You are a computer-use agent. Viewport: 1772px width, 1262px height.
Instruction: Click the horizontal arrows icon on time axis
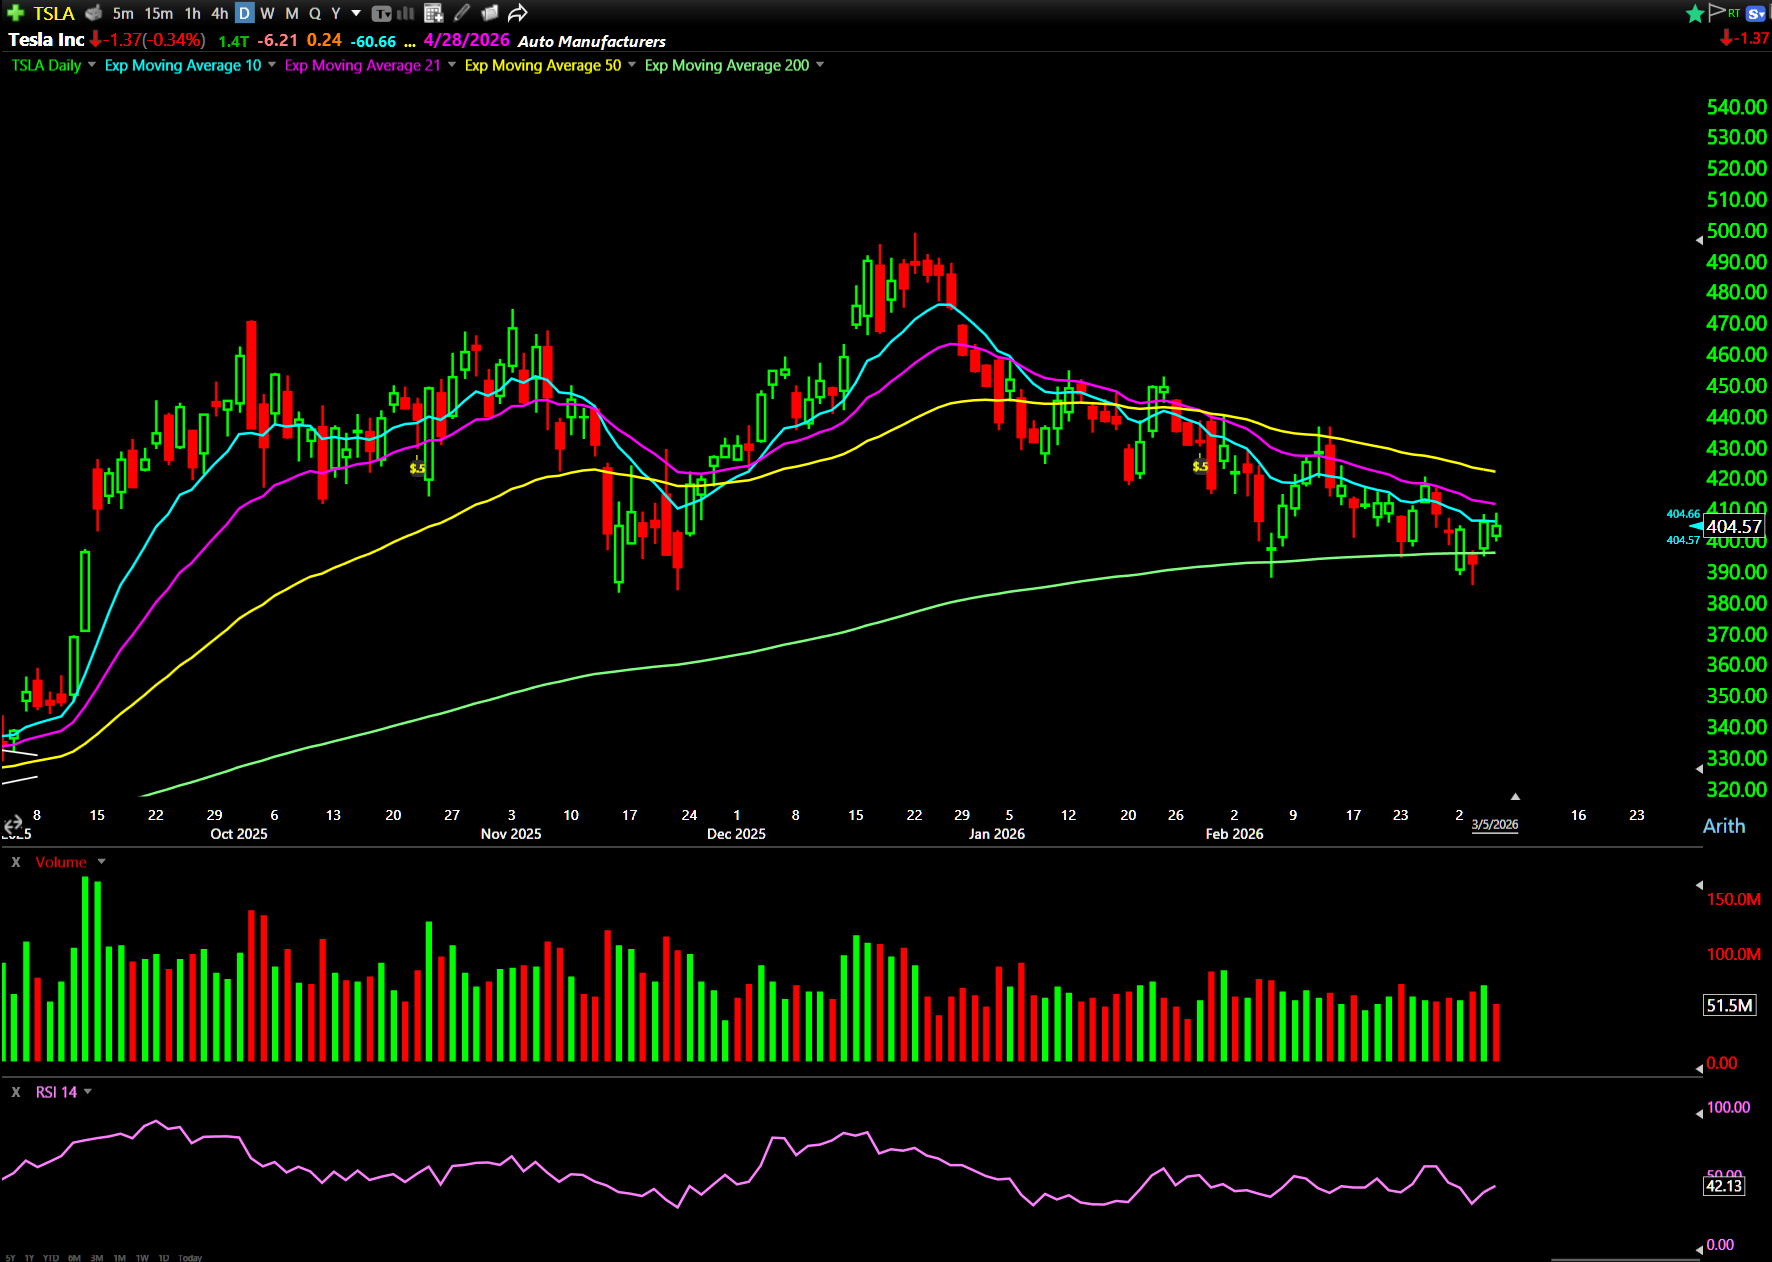(13, 825)
